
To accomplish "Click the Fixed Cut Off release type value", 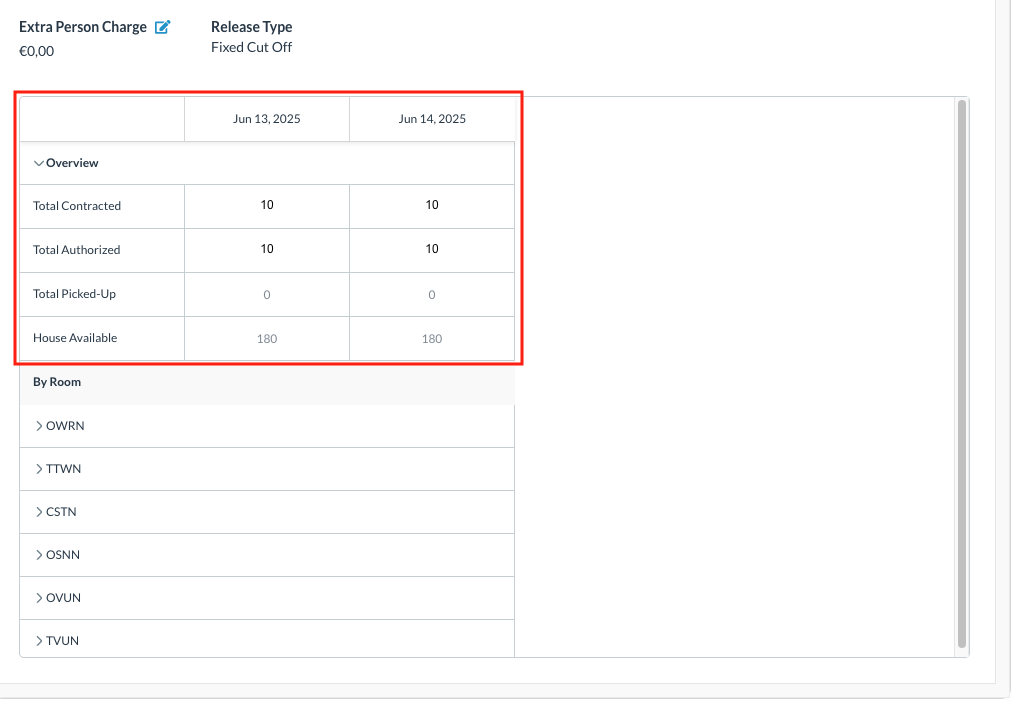I will (252, 48).
